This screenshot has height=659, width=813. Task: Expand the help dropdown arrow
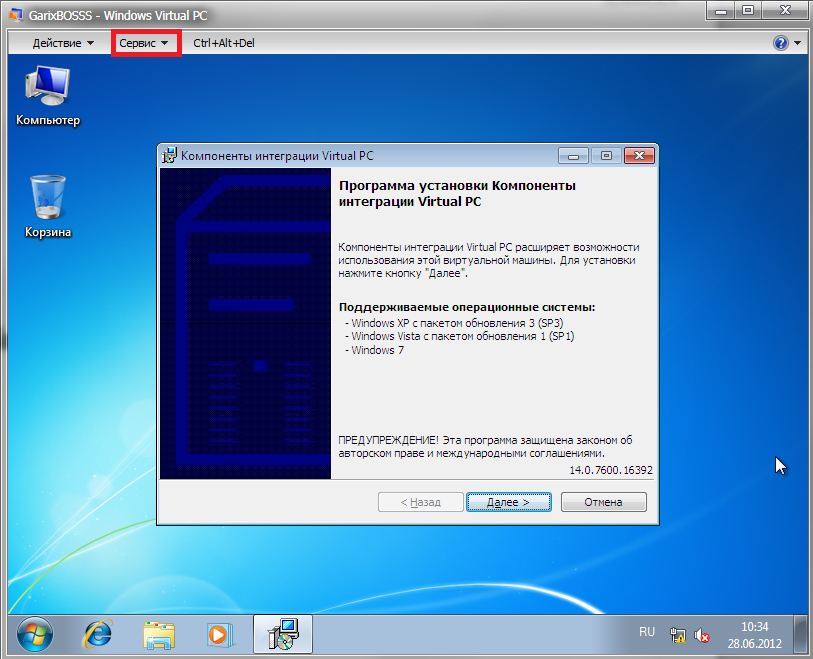(797, 44)
